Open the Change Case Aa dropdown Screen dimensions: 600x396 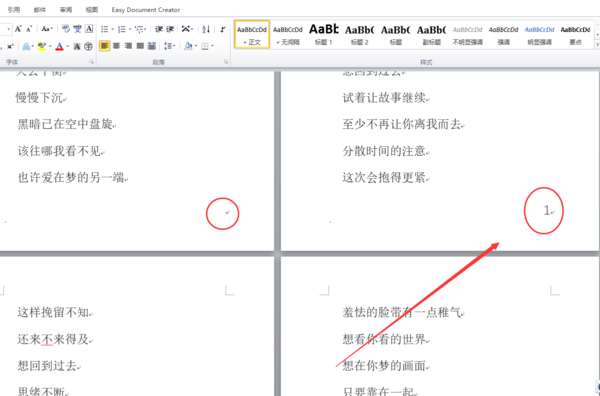pos(46,29)
